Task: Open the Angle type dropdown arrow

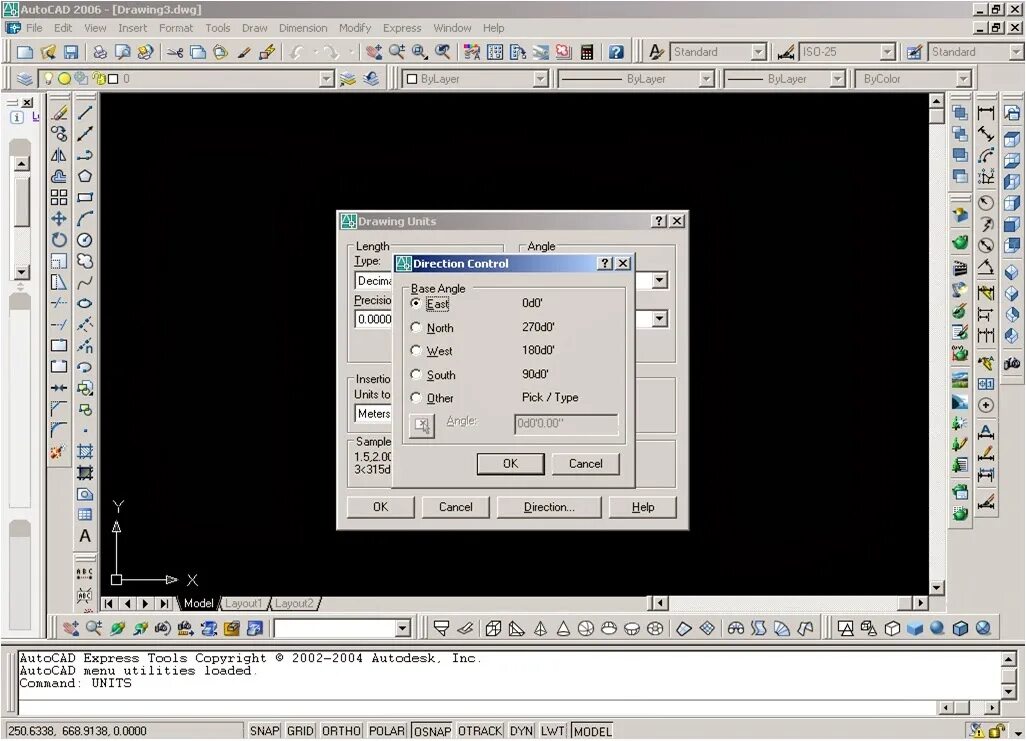Action: pos(660,281)
